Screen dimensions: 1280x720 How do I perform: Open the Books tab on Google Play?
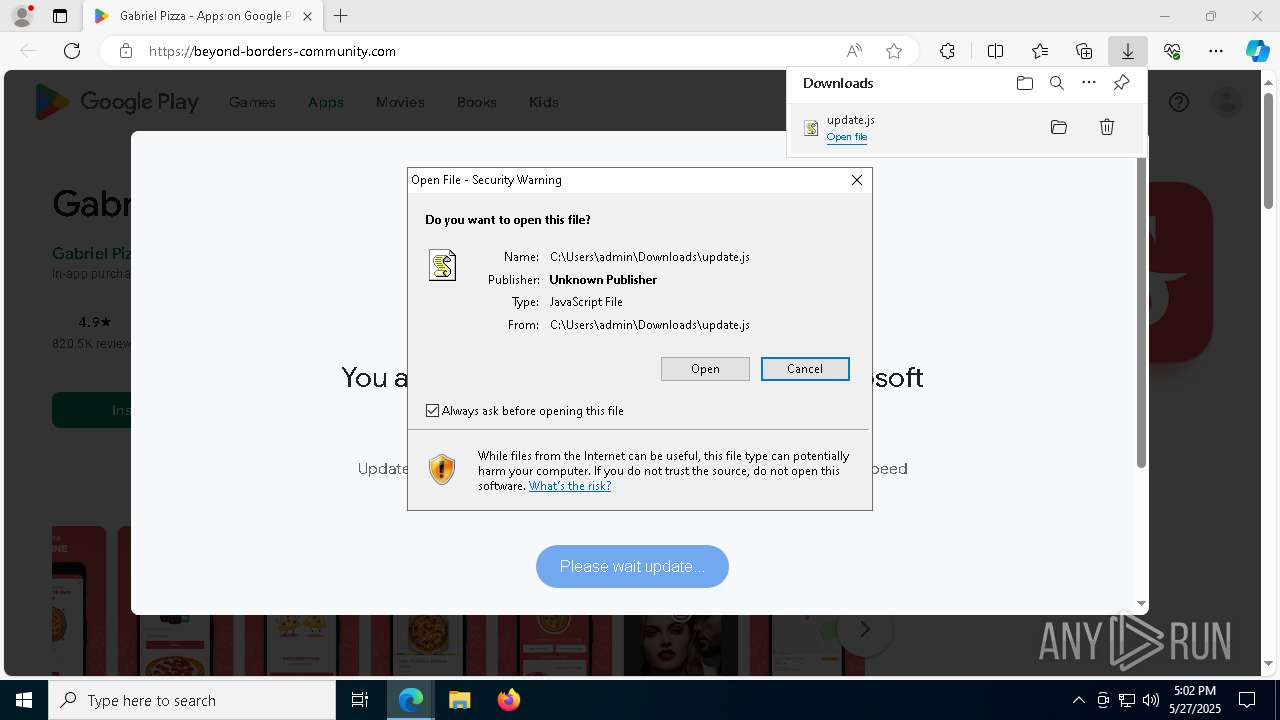pos(477,102)
